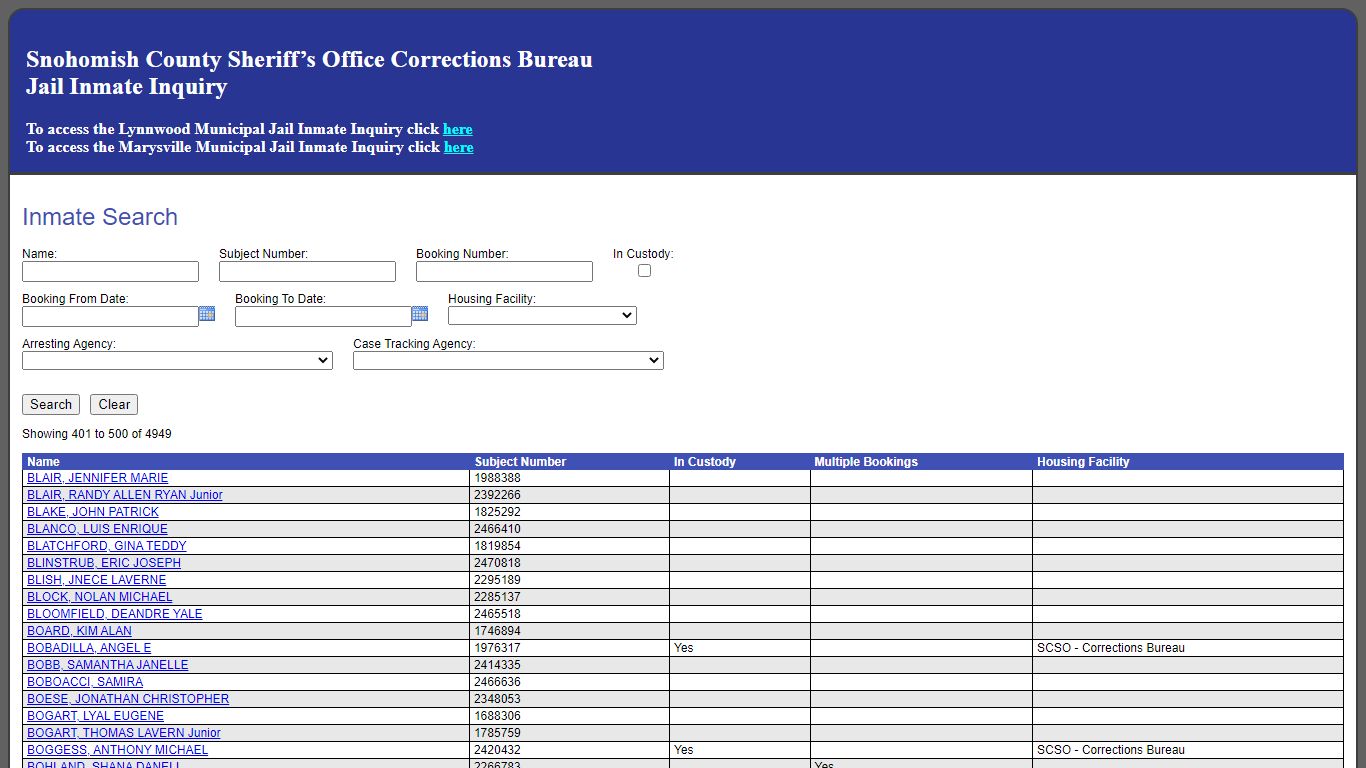The height and width of the screenshot is (768, 1366).
Task: Click Housing Facility cell in BOBADILLA row
Action: coord(1188,648)
